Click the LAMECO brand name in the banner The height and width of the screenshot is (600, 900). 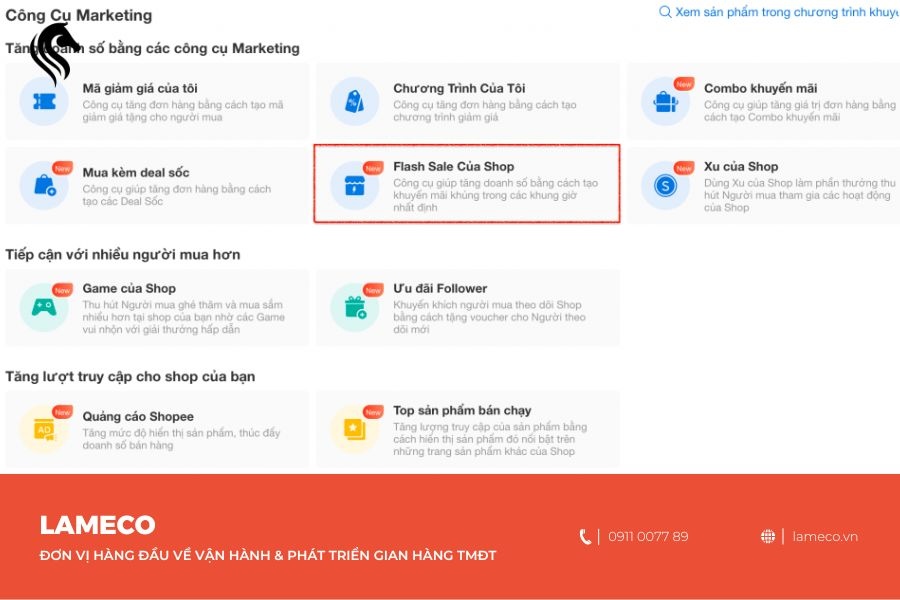tap(98, 525)
